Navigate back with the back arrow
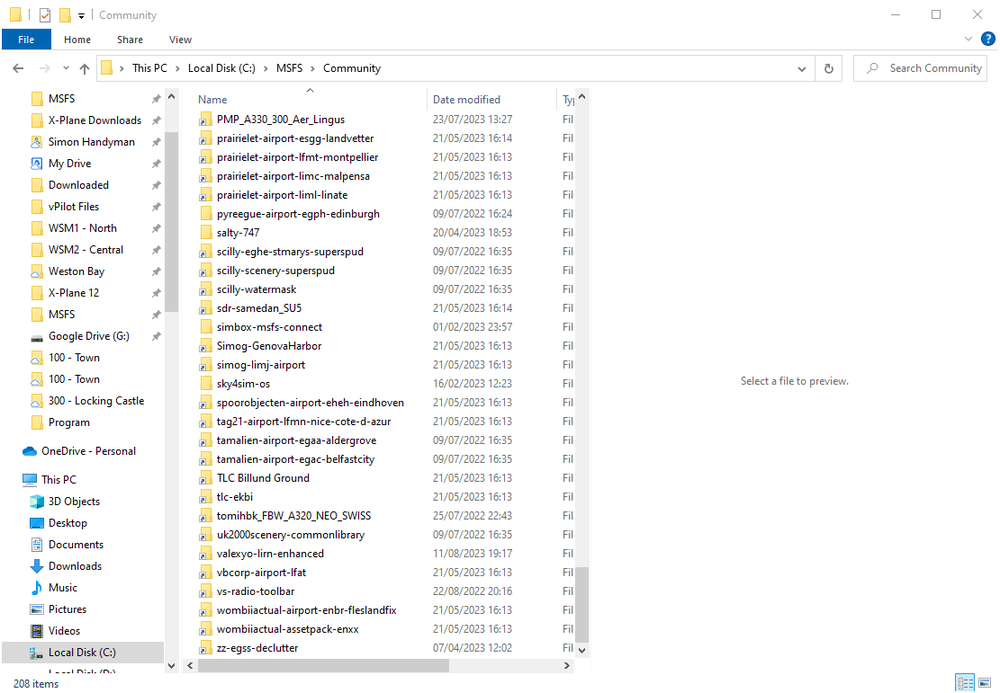Viewport: 1000px width, 693px height. tap(17, 68)
